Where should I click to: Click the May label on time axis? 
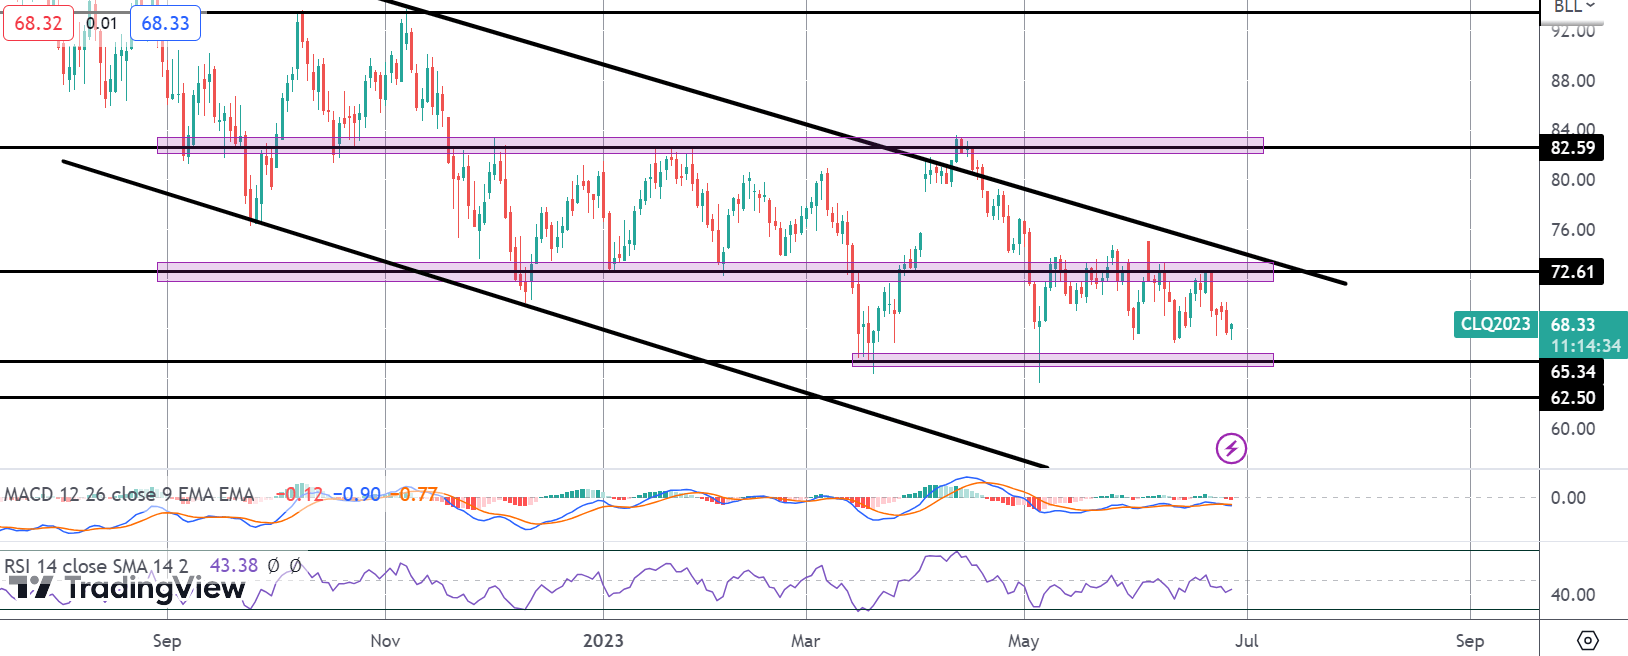point(1024,641)
